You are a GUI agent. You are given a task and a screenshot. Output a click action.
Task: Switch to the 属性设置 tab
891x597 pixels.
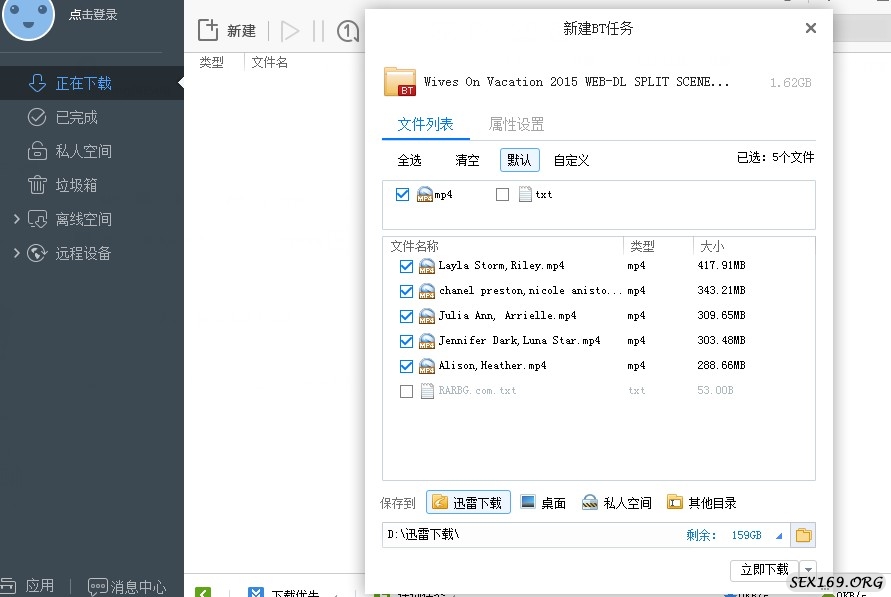point(516,124)
